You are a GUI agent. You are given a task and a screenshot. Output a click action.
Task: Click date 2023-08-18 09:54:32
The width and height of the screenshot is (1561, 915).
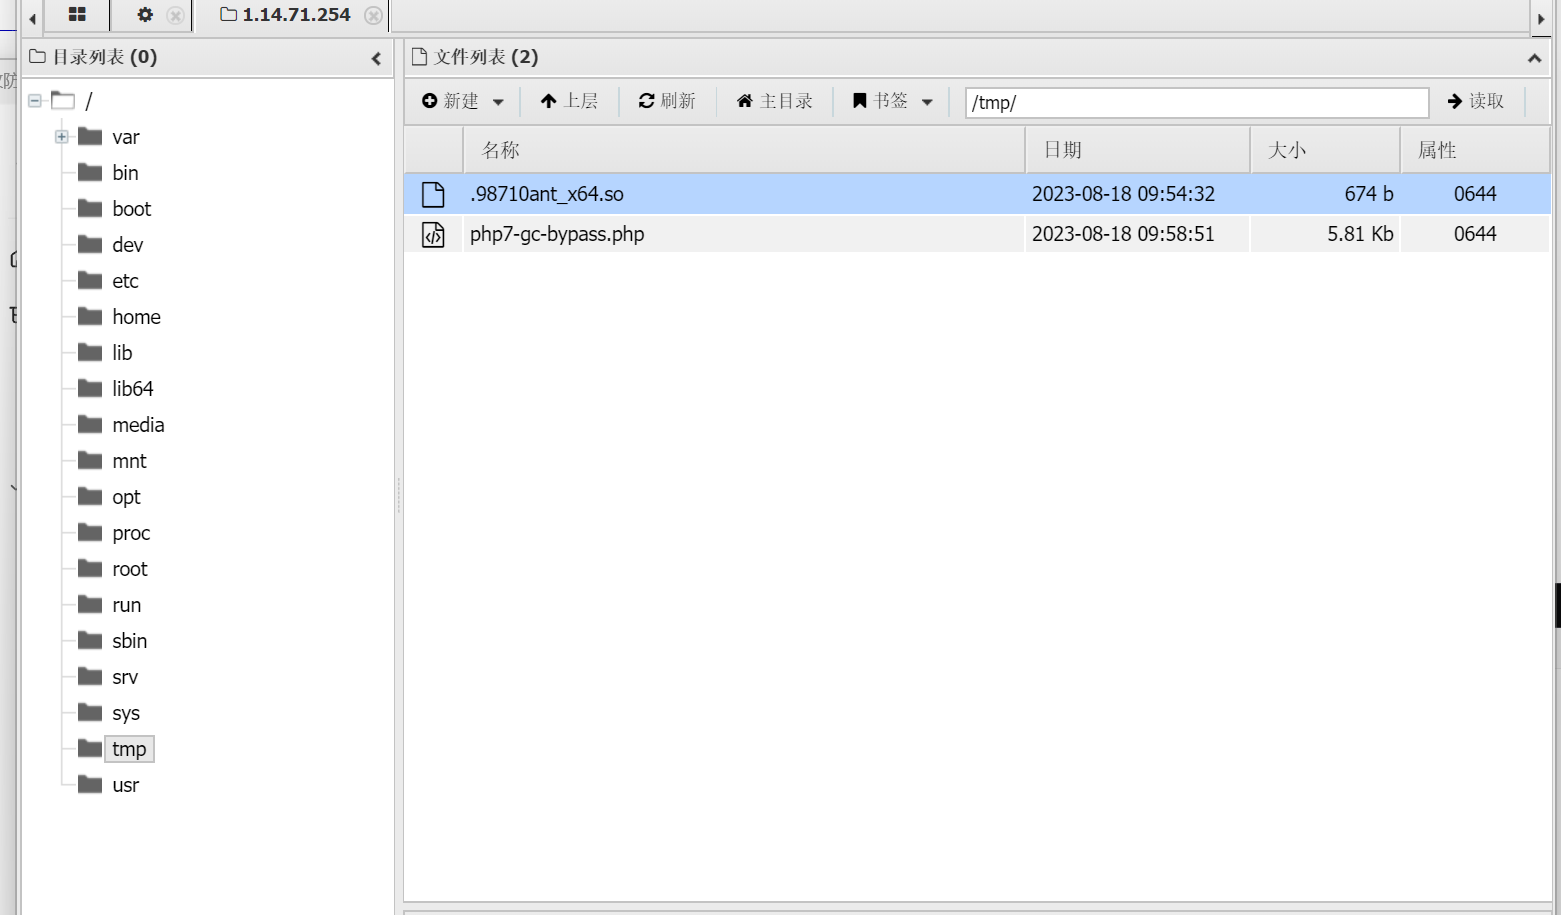[1123, 194]
